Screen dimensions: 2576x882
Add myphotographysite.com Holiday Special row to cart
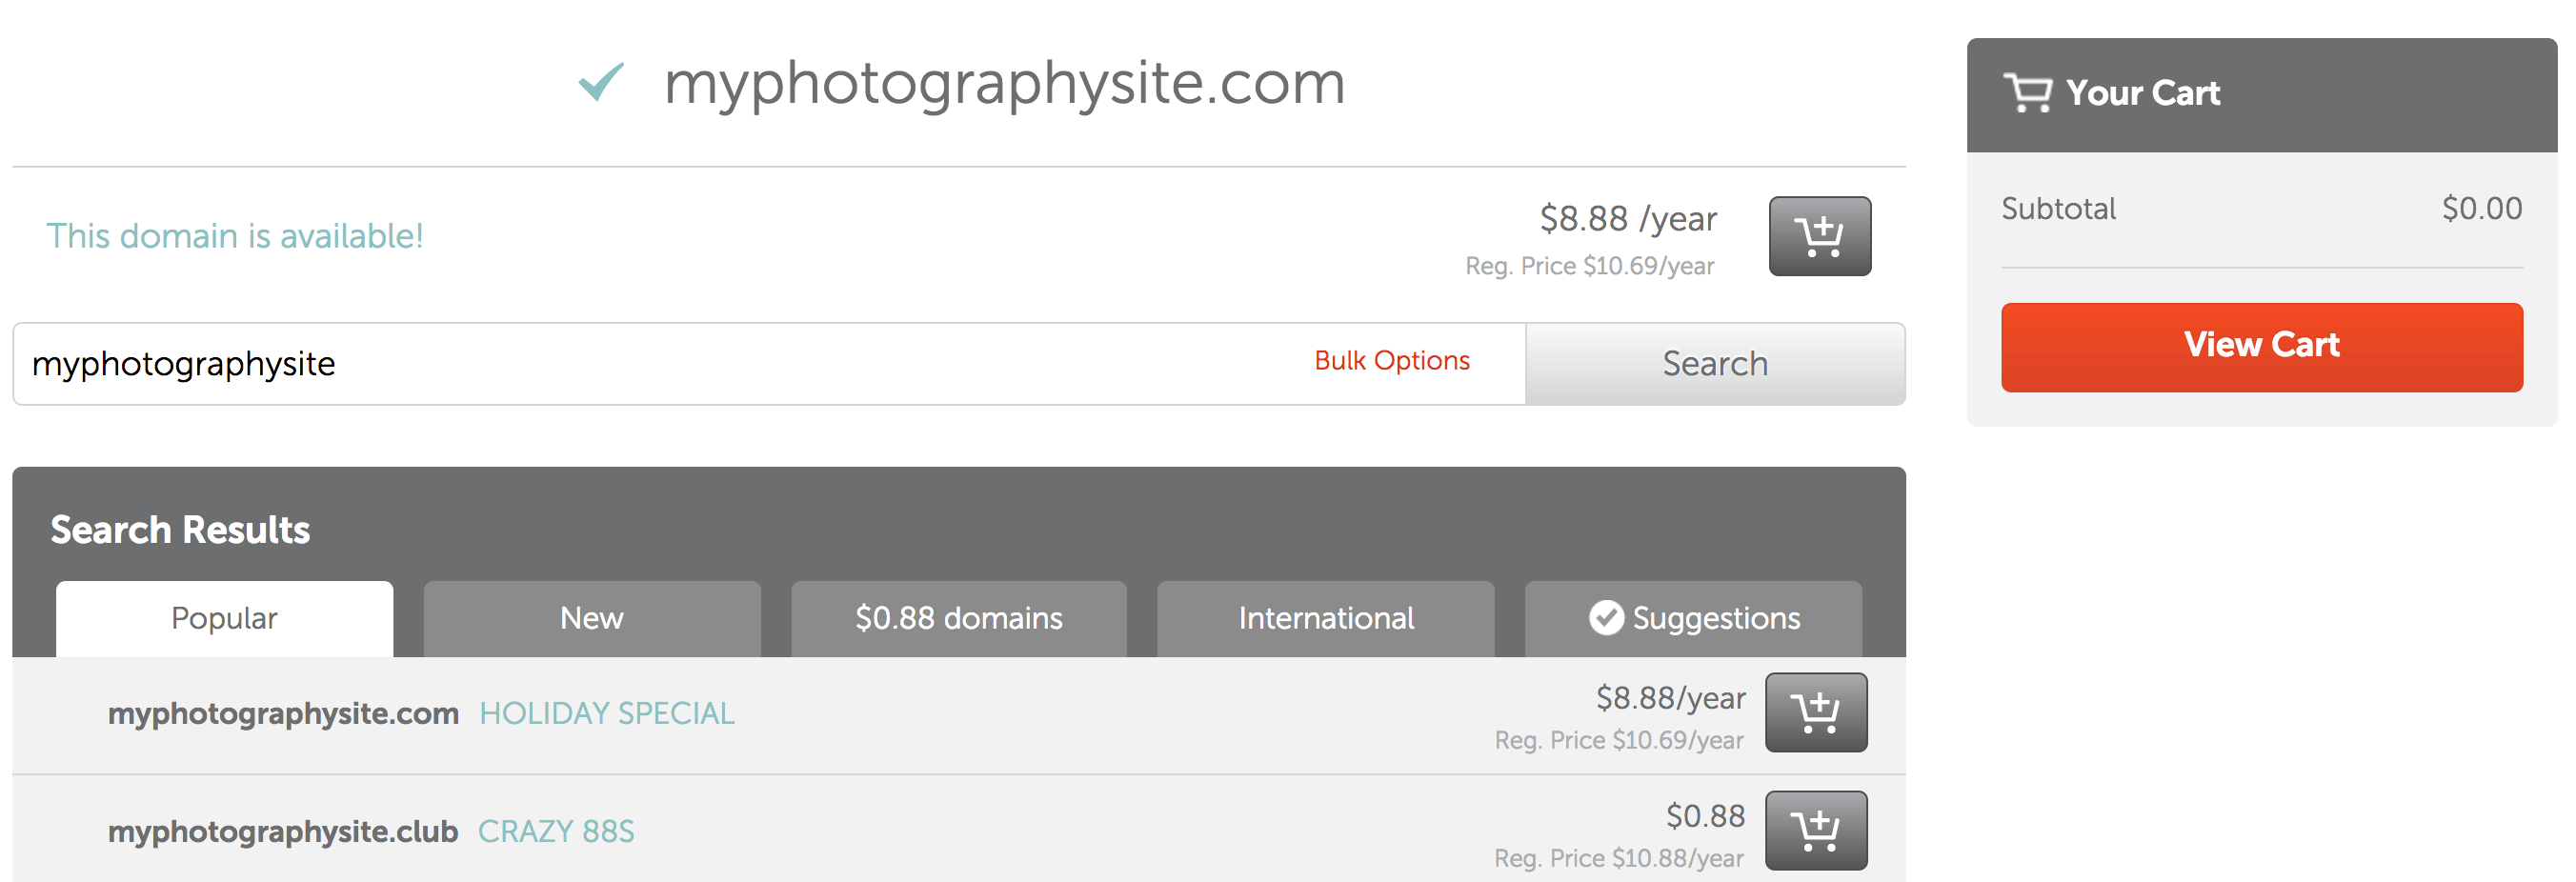click(1815, 713)
